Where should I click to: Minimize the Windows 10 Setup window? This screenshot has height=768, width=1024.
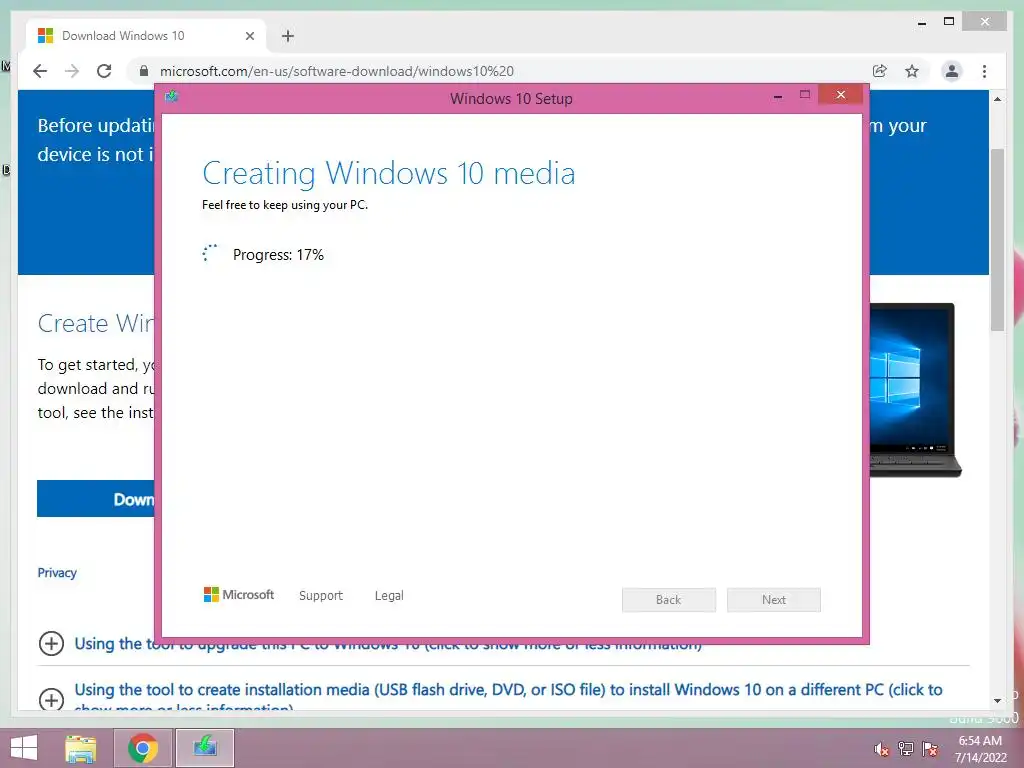pos(778,97)
